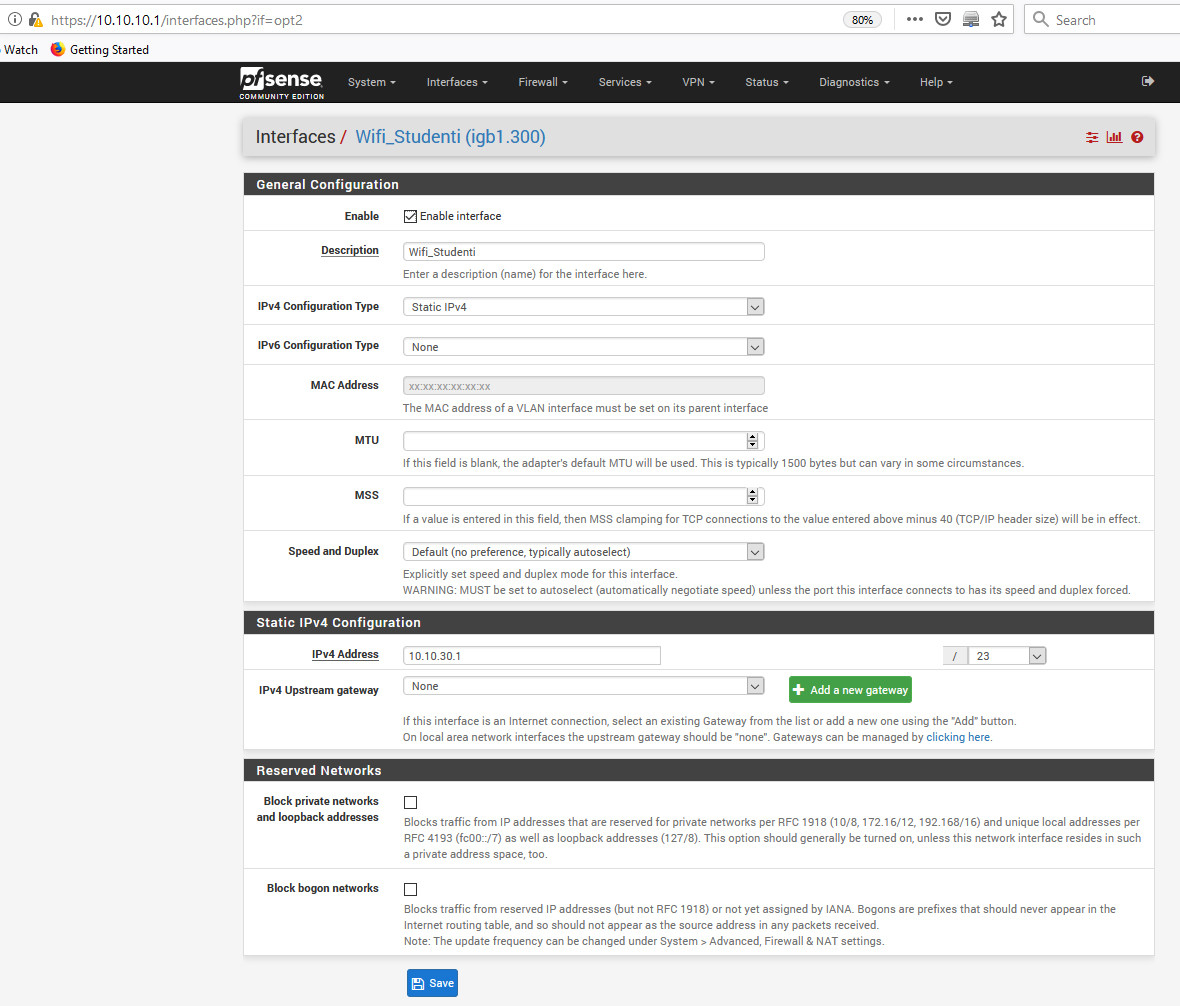This screenshot has height=1006, width=1180.
Task: Click Add a new gateway button
Action: (x=850, y=690)
